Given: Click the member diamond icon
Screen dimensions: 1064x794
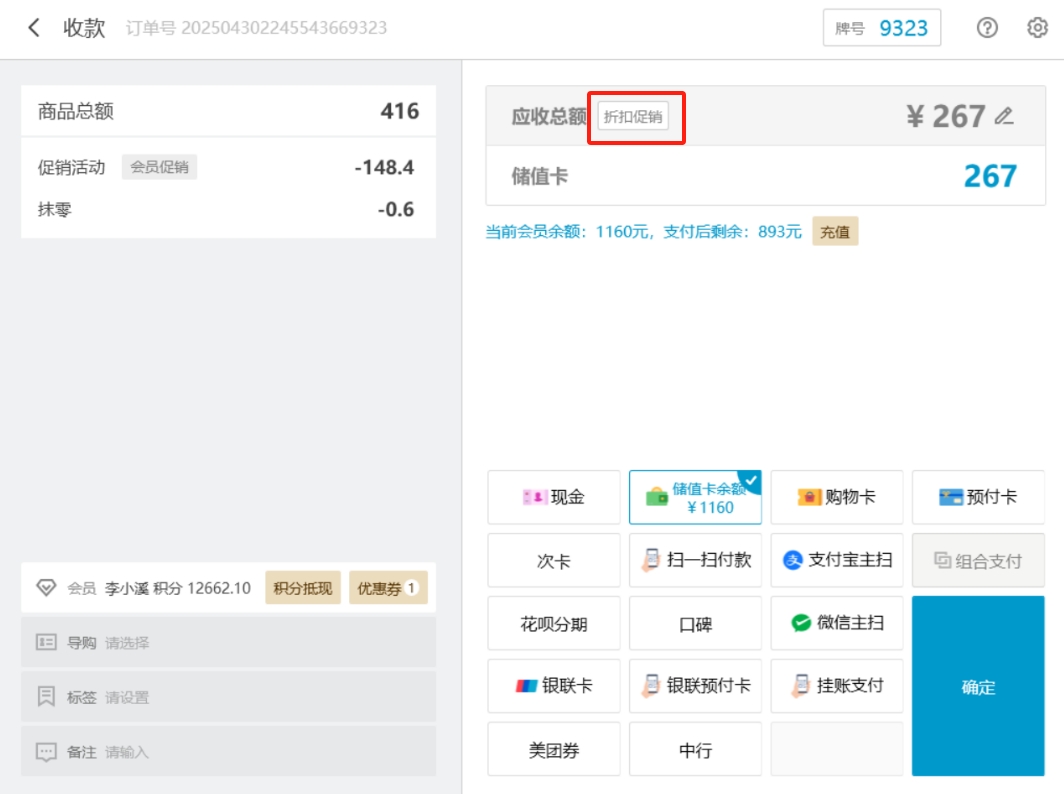Looking at the screenshot, I should pyautogui.click(x=46, y=588).
